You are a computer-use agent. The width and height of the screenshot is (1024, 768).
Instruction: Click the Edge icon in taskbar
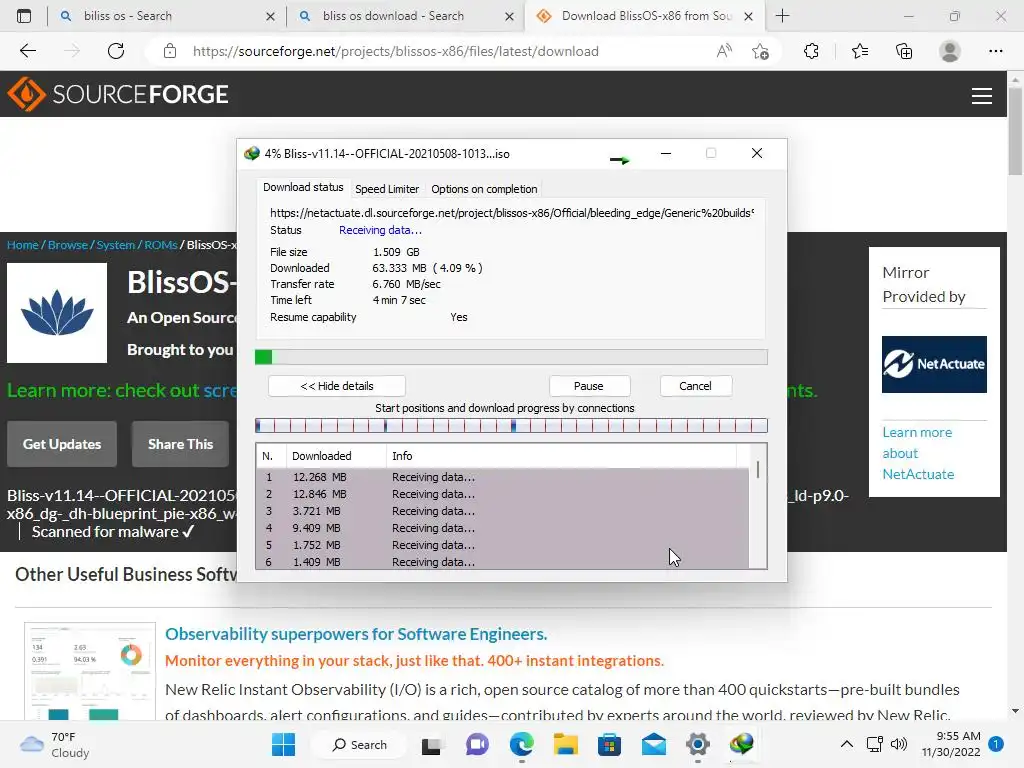tap(521, 744)
